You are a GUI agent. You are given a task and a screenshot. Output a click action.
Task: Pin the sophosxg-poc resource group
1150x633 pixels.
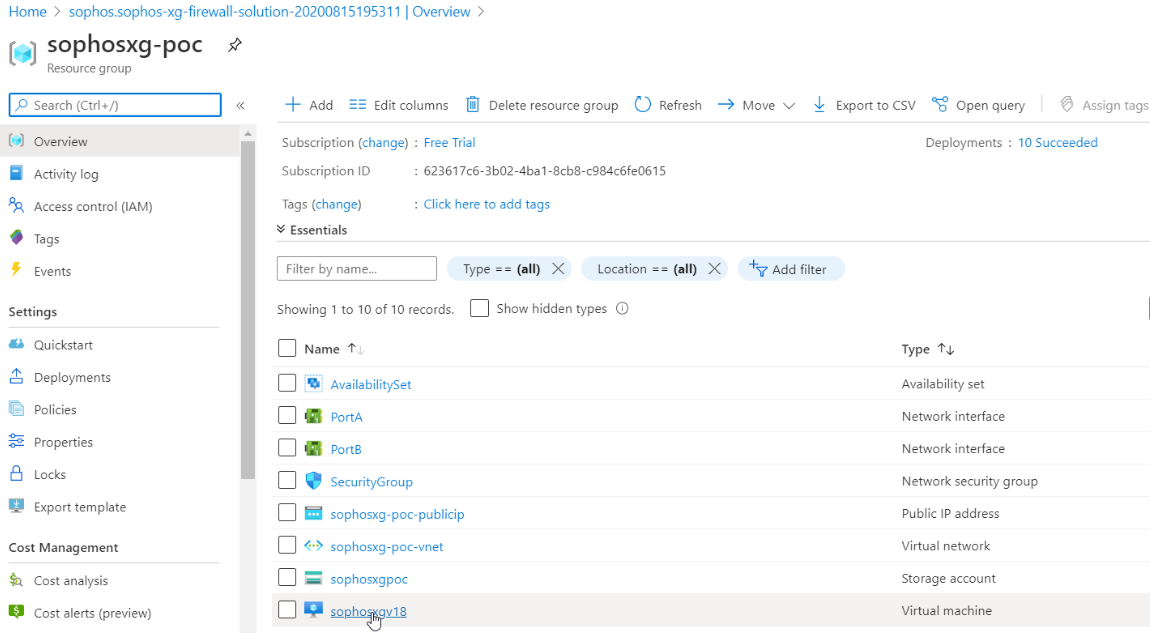tap(235, 45)
